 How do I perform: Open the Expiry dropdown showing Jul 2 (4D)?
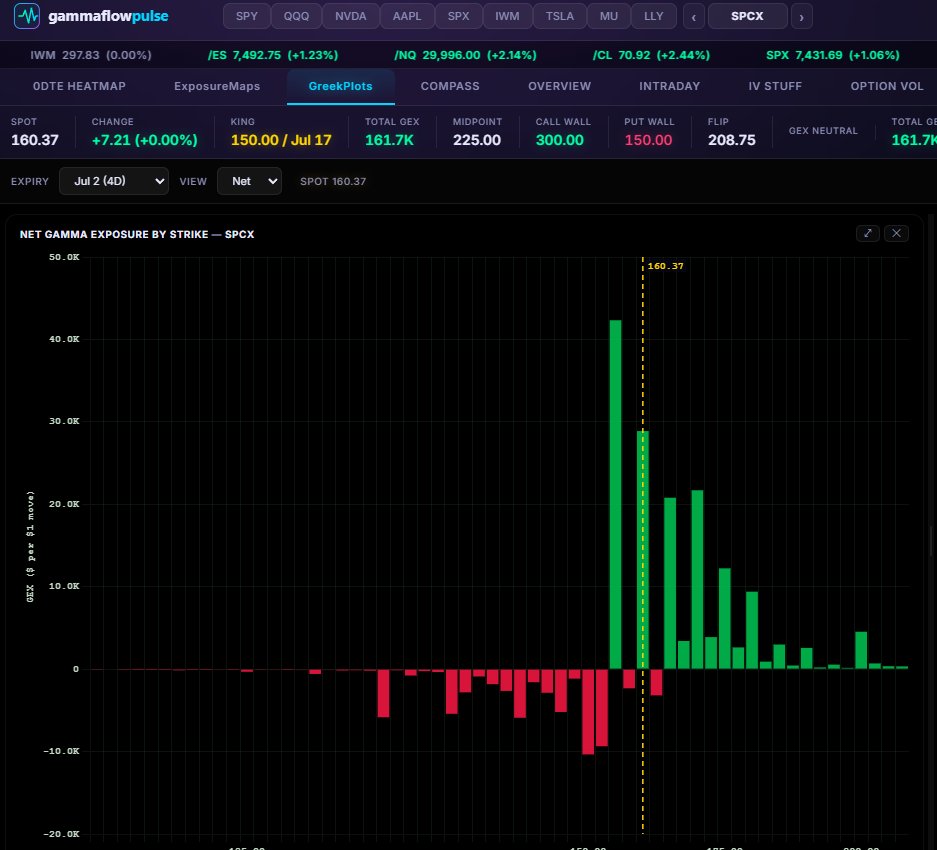click(114, 181)
